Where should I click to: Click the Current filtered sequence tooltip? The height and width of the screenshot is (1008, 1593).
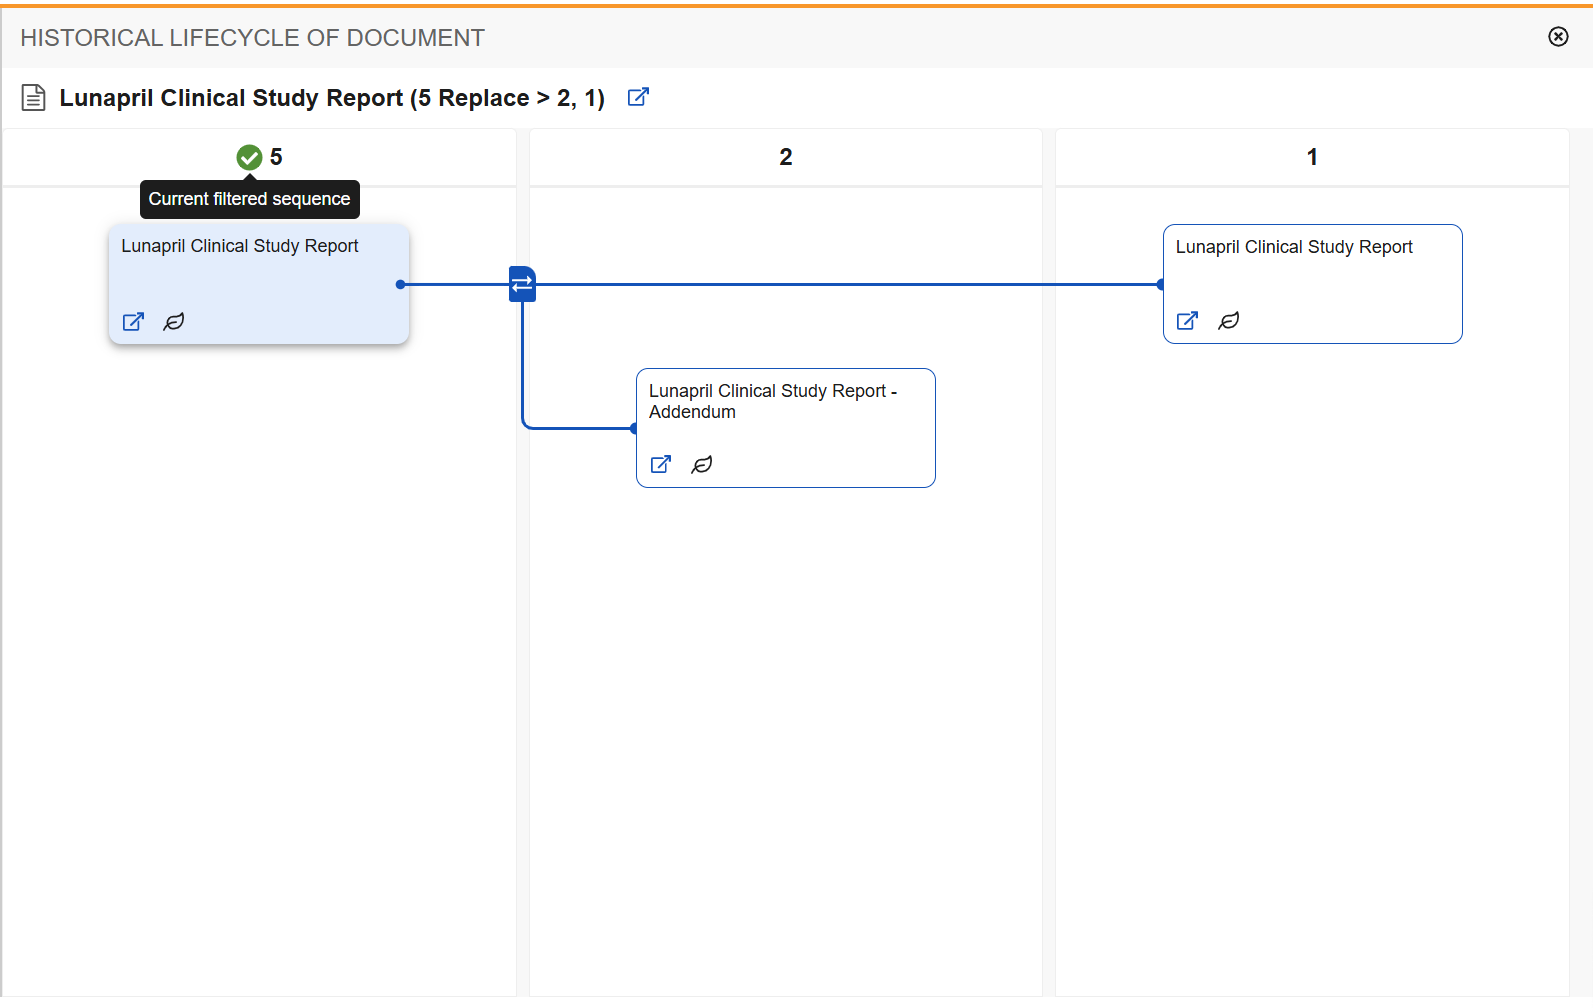[250, 199]
